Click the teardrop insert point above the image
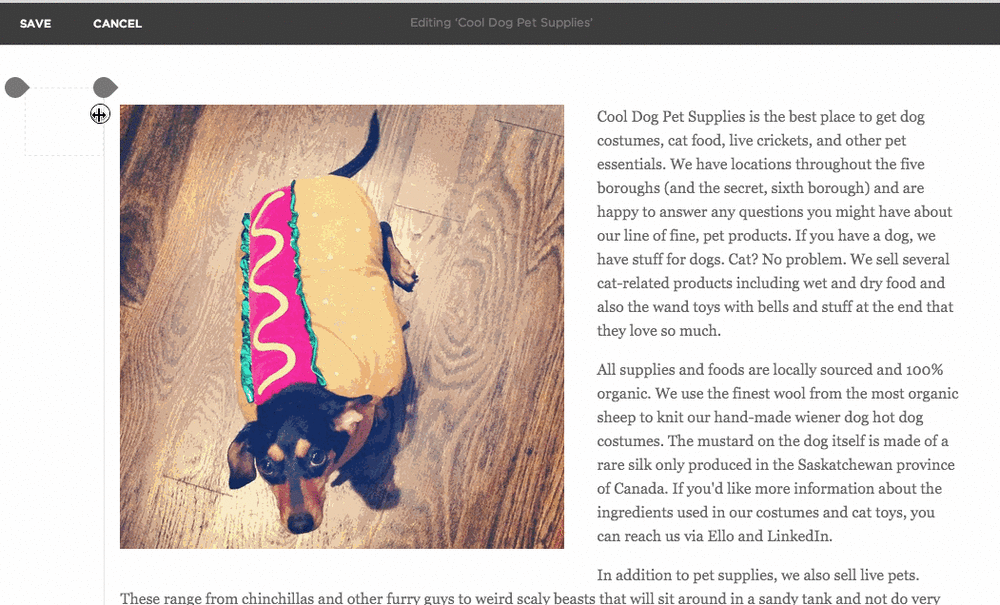1000x605 pixels. (105, 87)
